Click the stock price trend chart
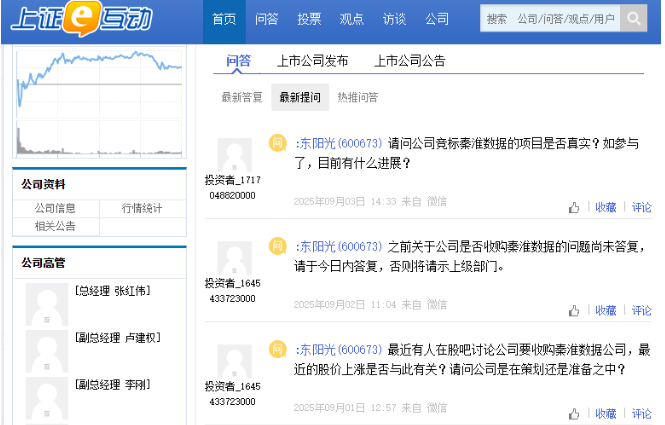 [x=99, y=100]
